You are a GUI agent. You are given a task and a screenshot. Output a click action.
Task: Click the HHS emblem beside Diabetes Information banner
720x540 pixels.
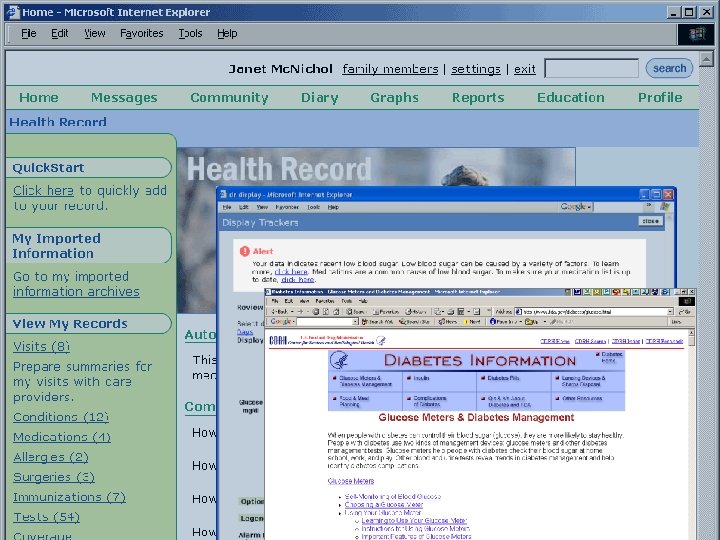pyautogui.click(x=340, y=360)
